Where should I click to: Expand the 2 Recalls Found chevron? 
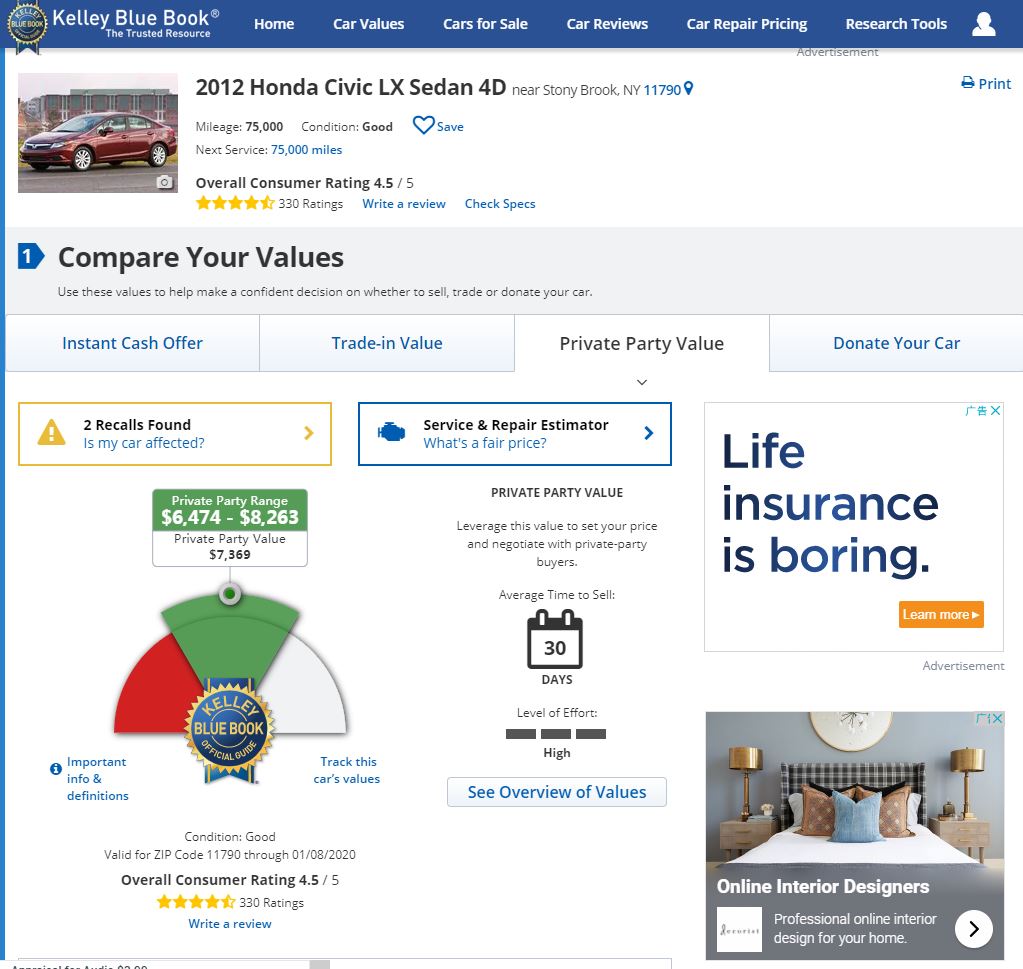[x=308, y=433]
